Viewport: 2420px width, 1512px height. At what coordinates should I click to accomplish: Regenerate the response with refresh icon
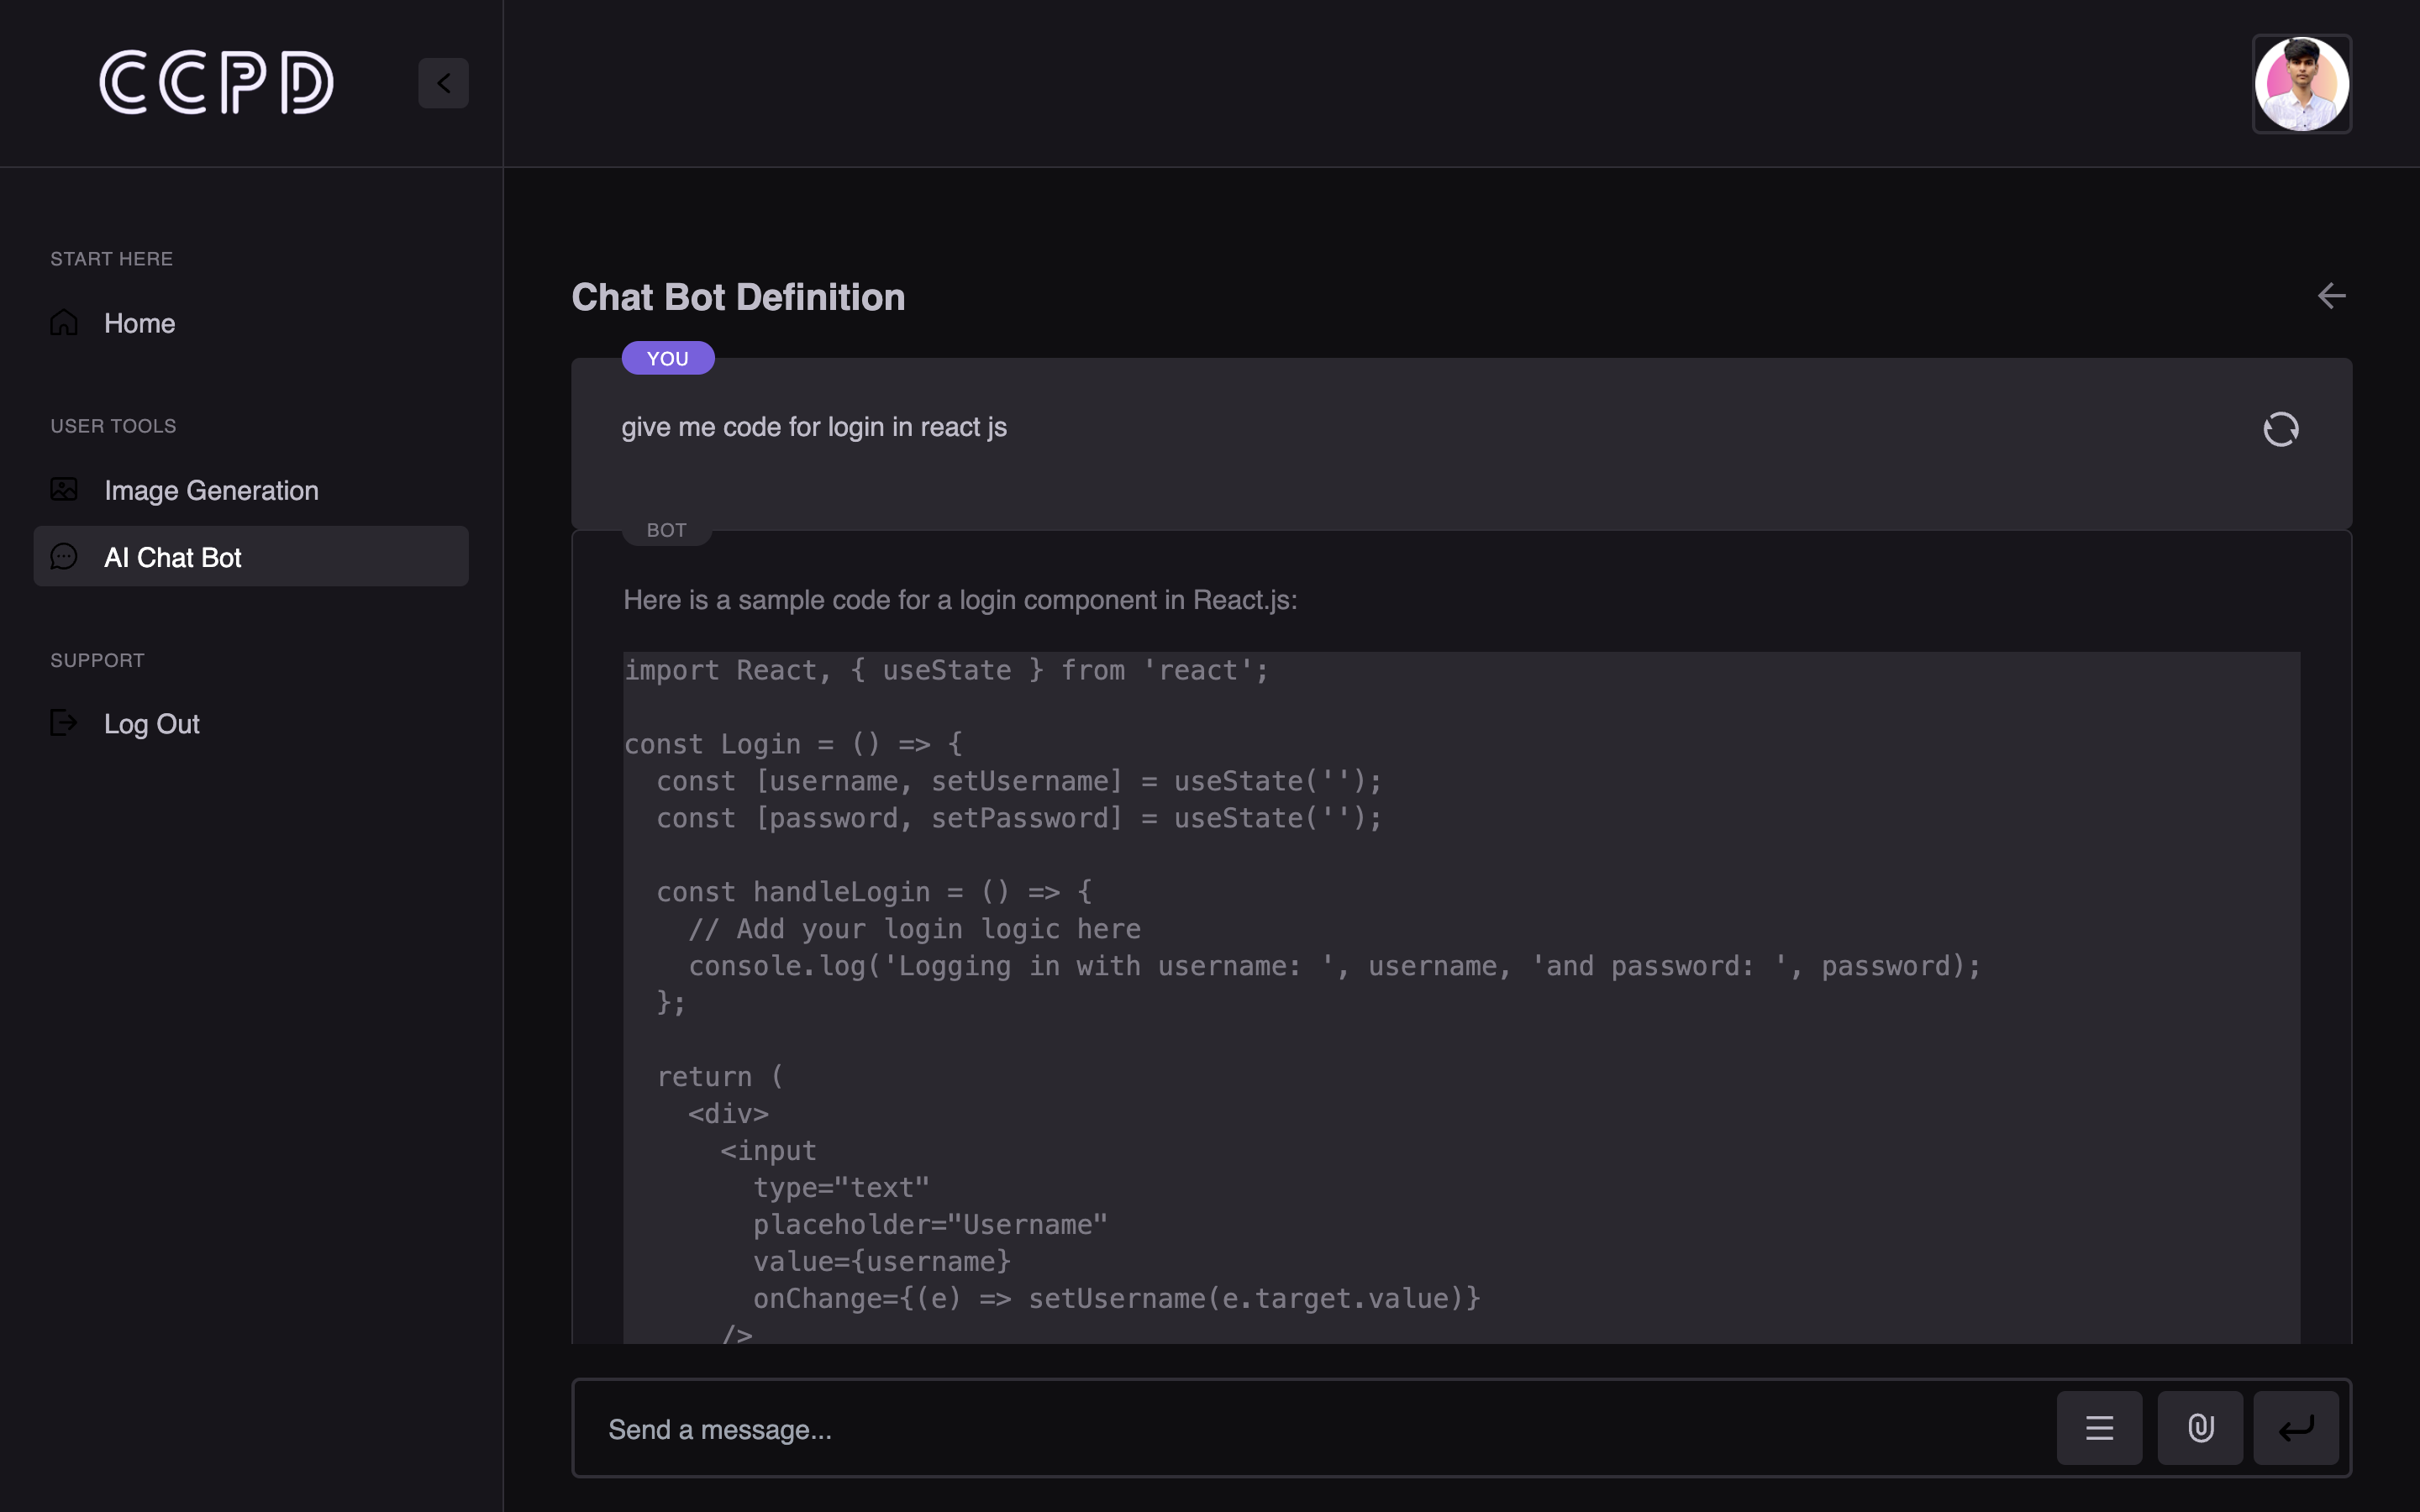2280,429
